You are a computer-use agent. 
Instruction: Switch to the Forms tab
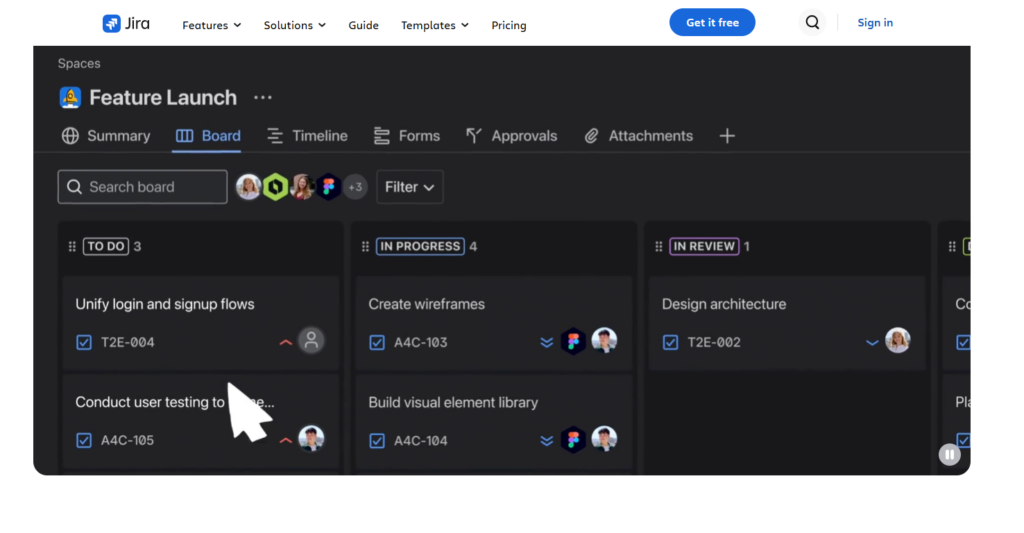click(x=406, y=136)
